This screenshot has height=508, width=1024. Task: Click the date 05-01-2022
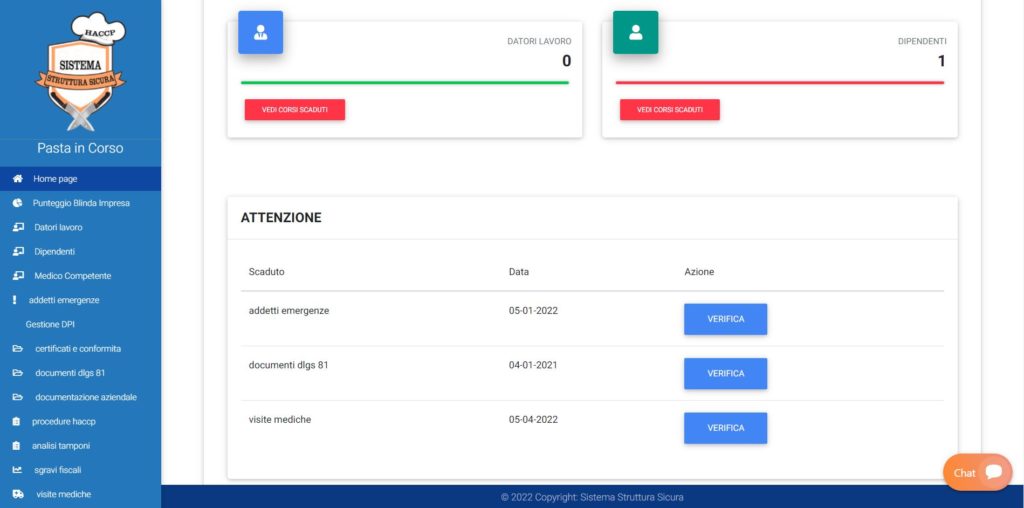point(534,311)
